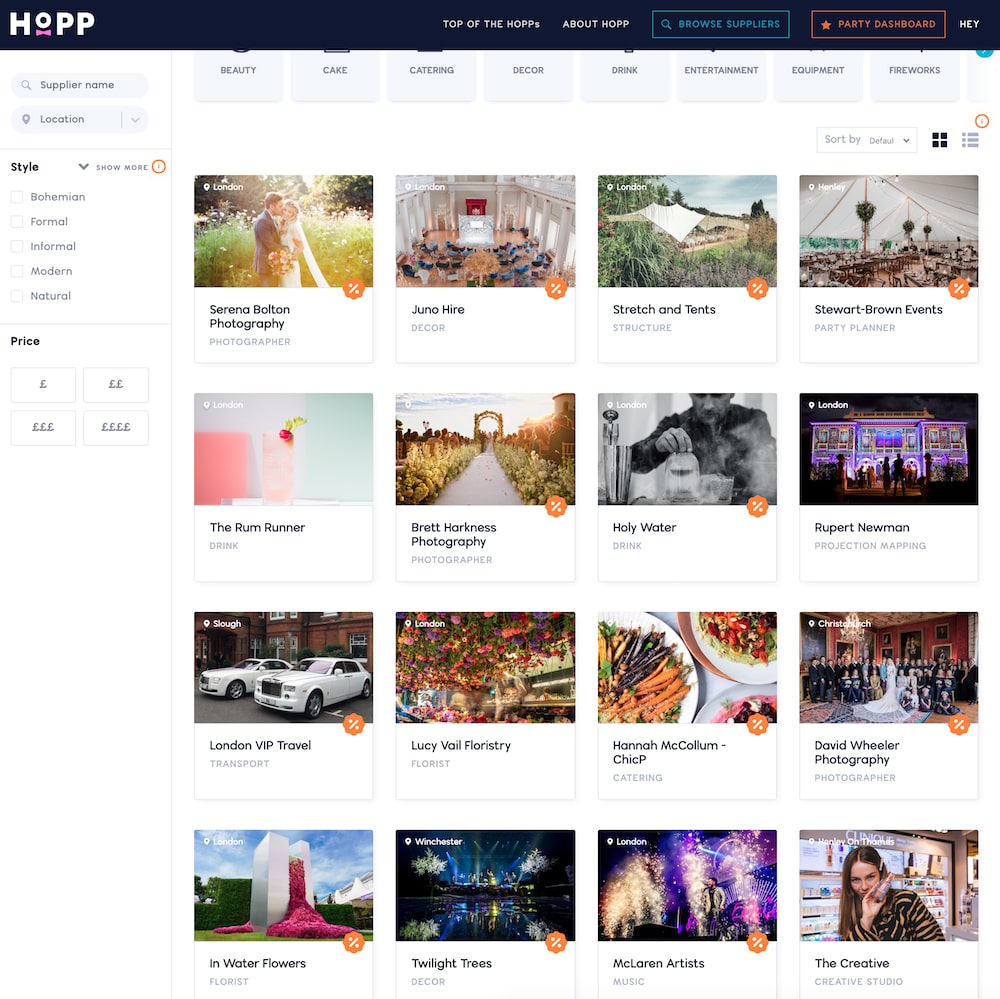Click discount badge on McLaren Artists card

(x=757, y=942)
